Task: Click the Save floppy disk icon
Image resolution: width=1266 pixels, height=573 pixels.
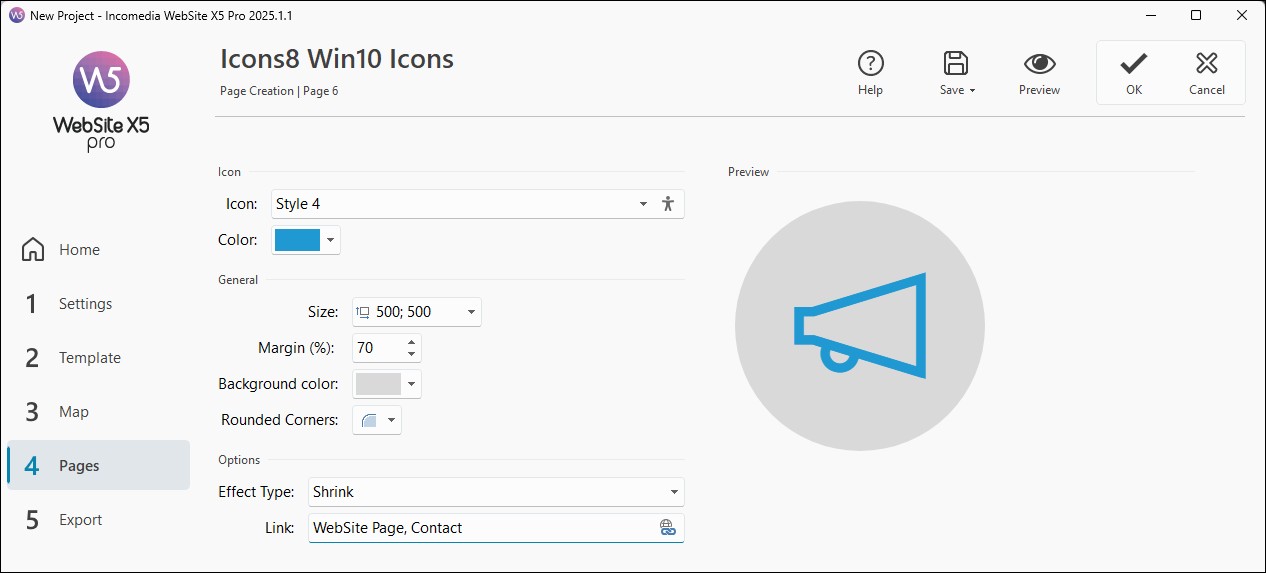Action: coord(956,63)
